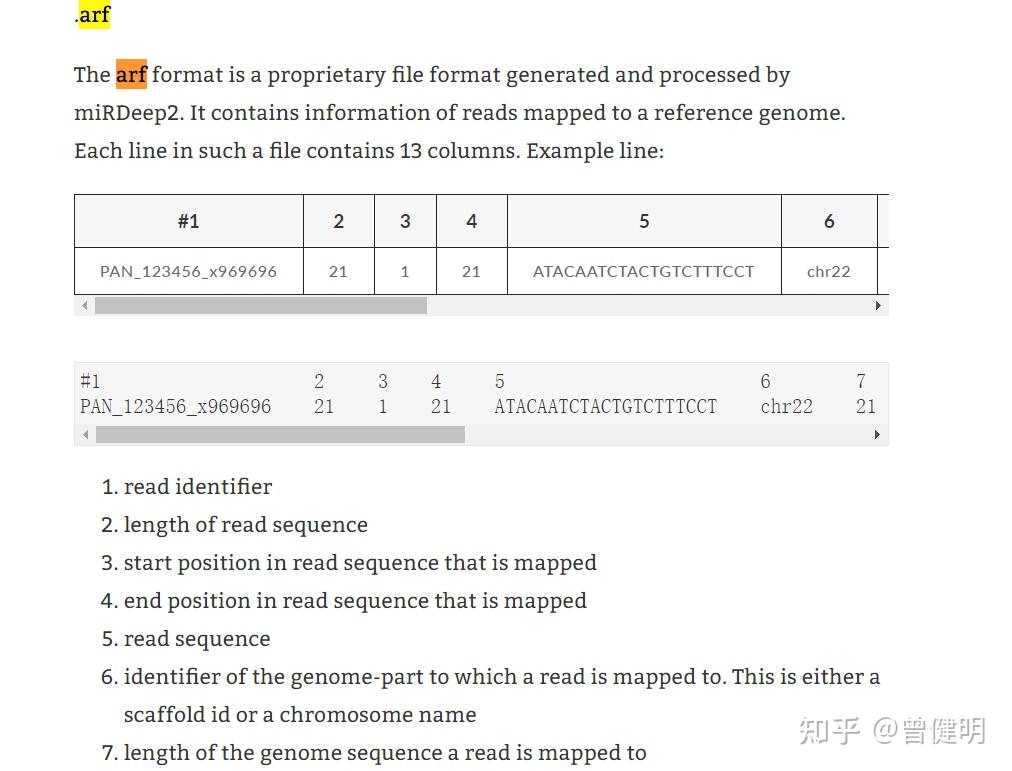This screenshot has height=771, width=1012.
Task: Click the sequence text in the code block
Action: click(605, 407)
